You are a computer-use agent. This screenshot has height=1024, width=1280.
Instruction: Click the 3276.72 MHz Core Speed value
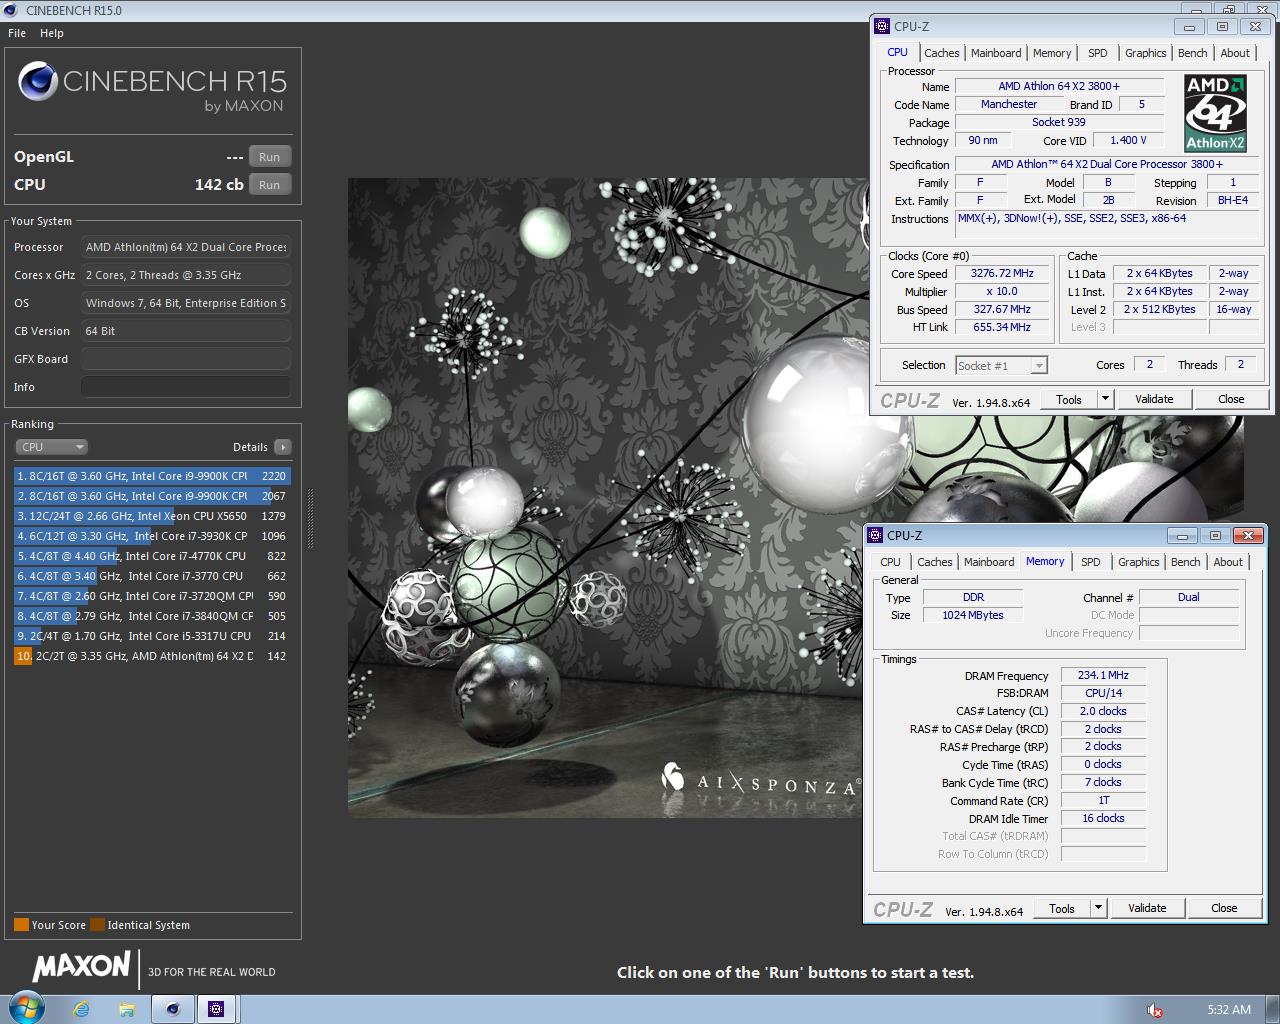1001,273
